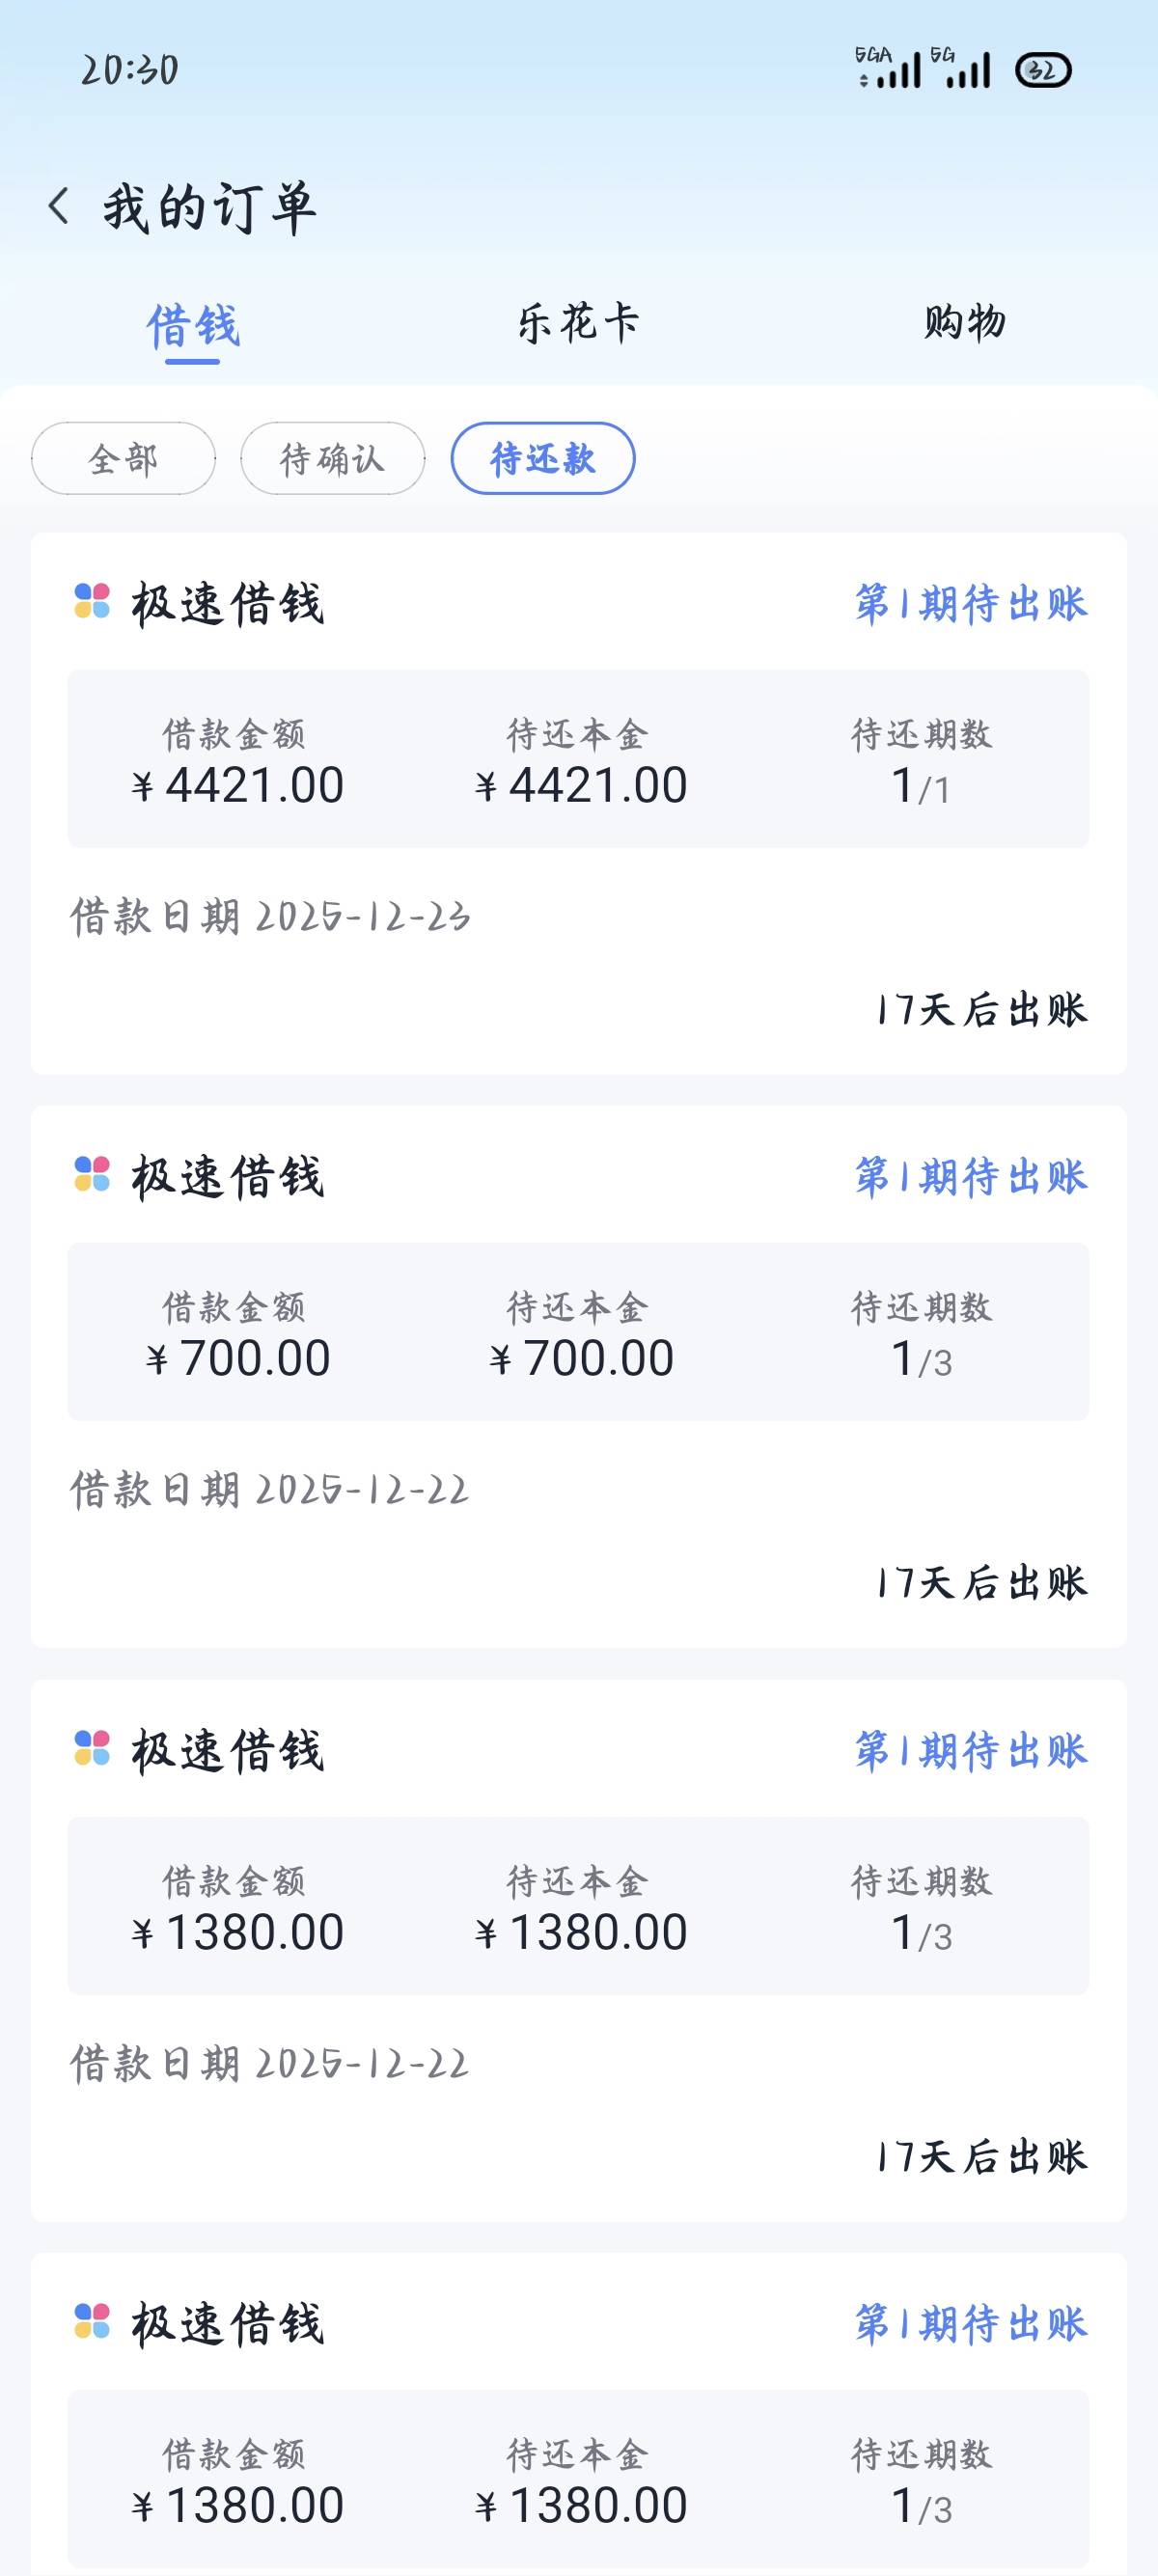
Task: Switch to the 购物 tab
Action: click(964, 323)
